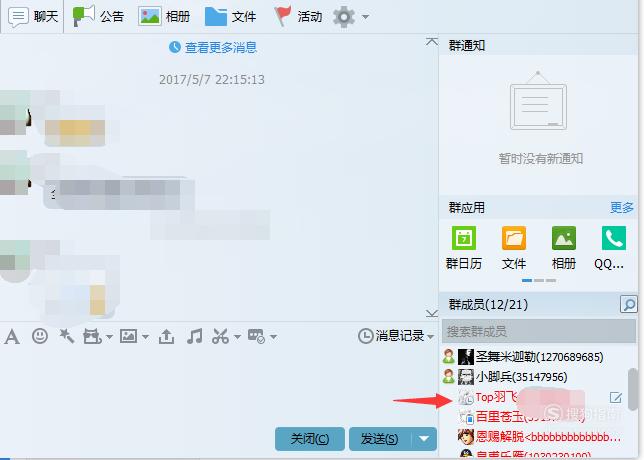Select member 圣舞米迦勒(1270689685)
The height and width of the screenshot is (460, 644).
[x=539, y=356]
